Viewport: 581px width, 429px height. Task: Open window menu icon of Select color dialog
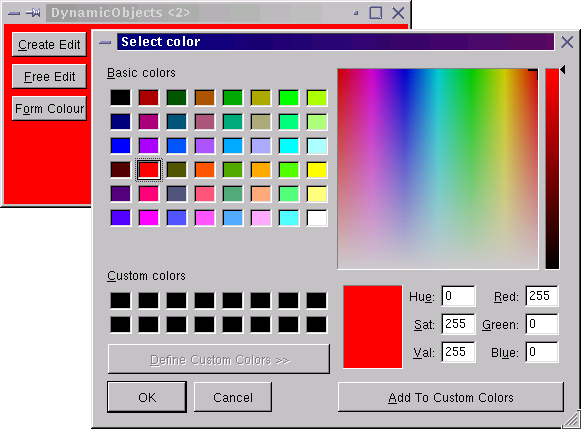pos(105,42)
